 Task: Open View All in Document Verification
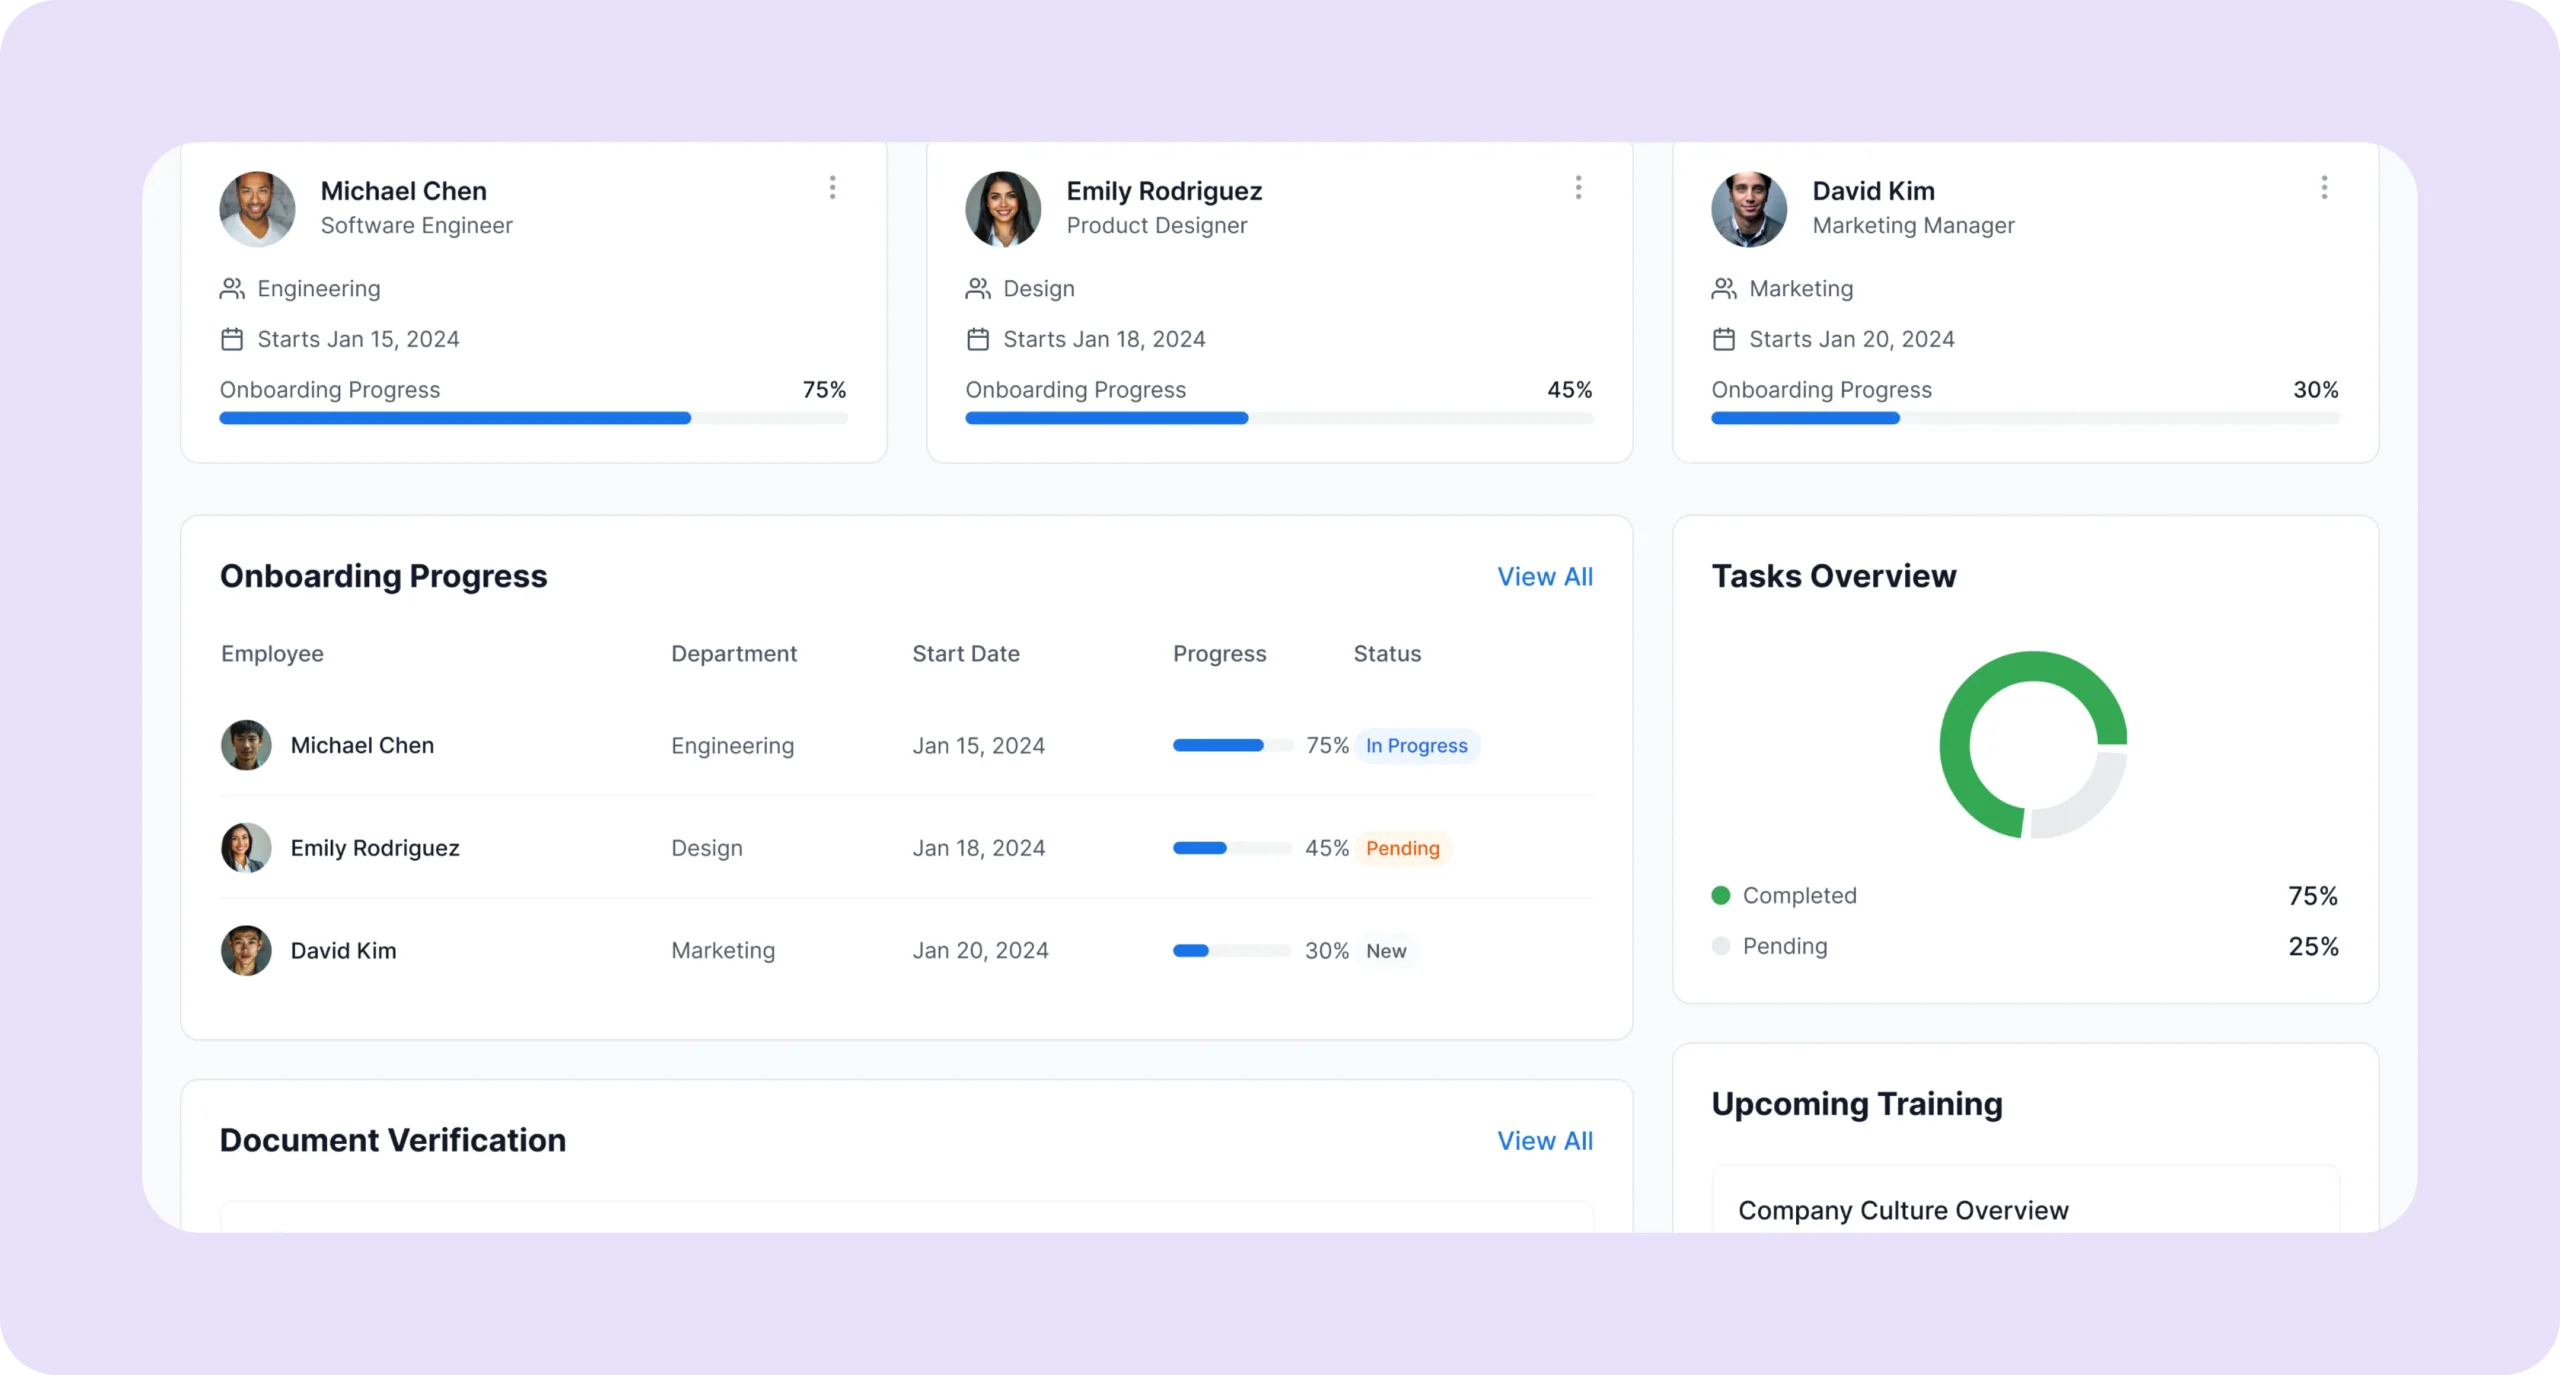[1544, 1141]
